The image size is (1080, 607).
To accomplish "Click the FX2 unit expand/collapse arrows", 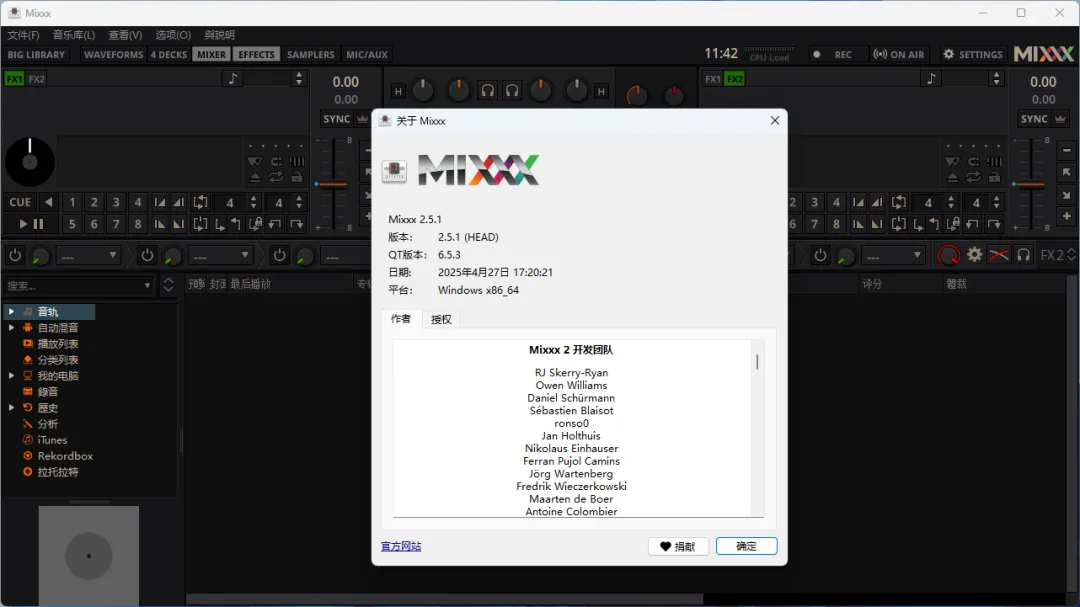I will point(1071,256).
